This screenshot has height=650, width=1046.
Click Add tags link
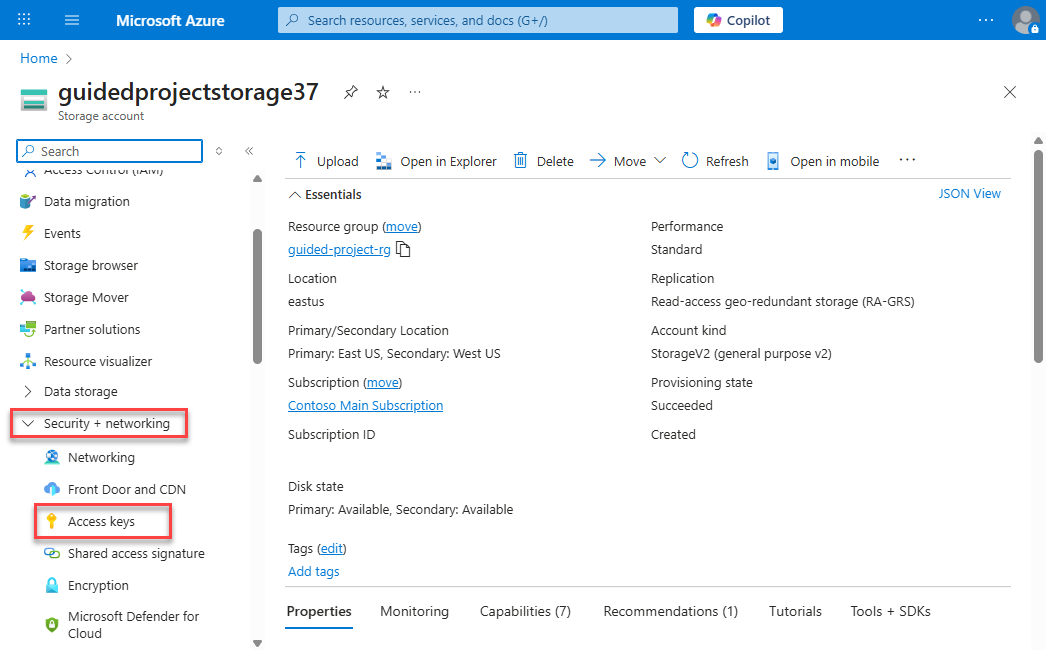[x=314, y=571]
